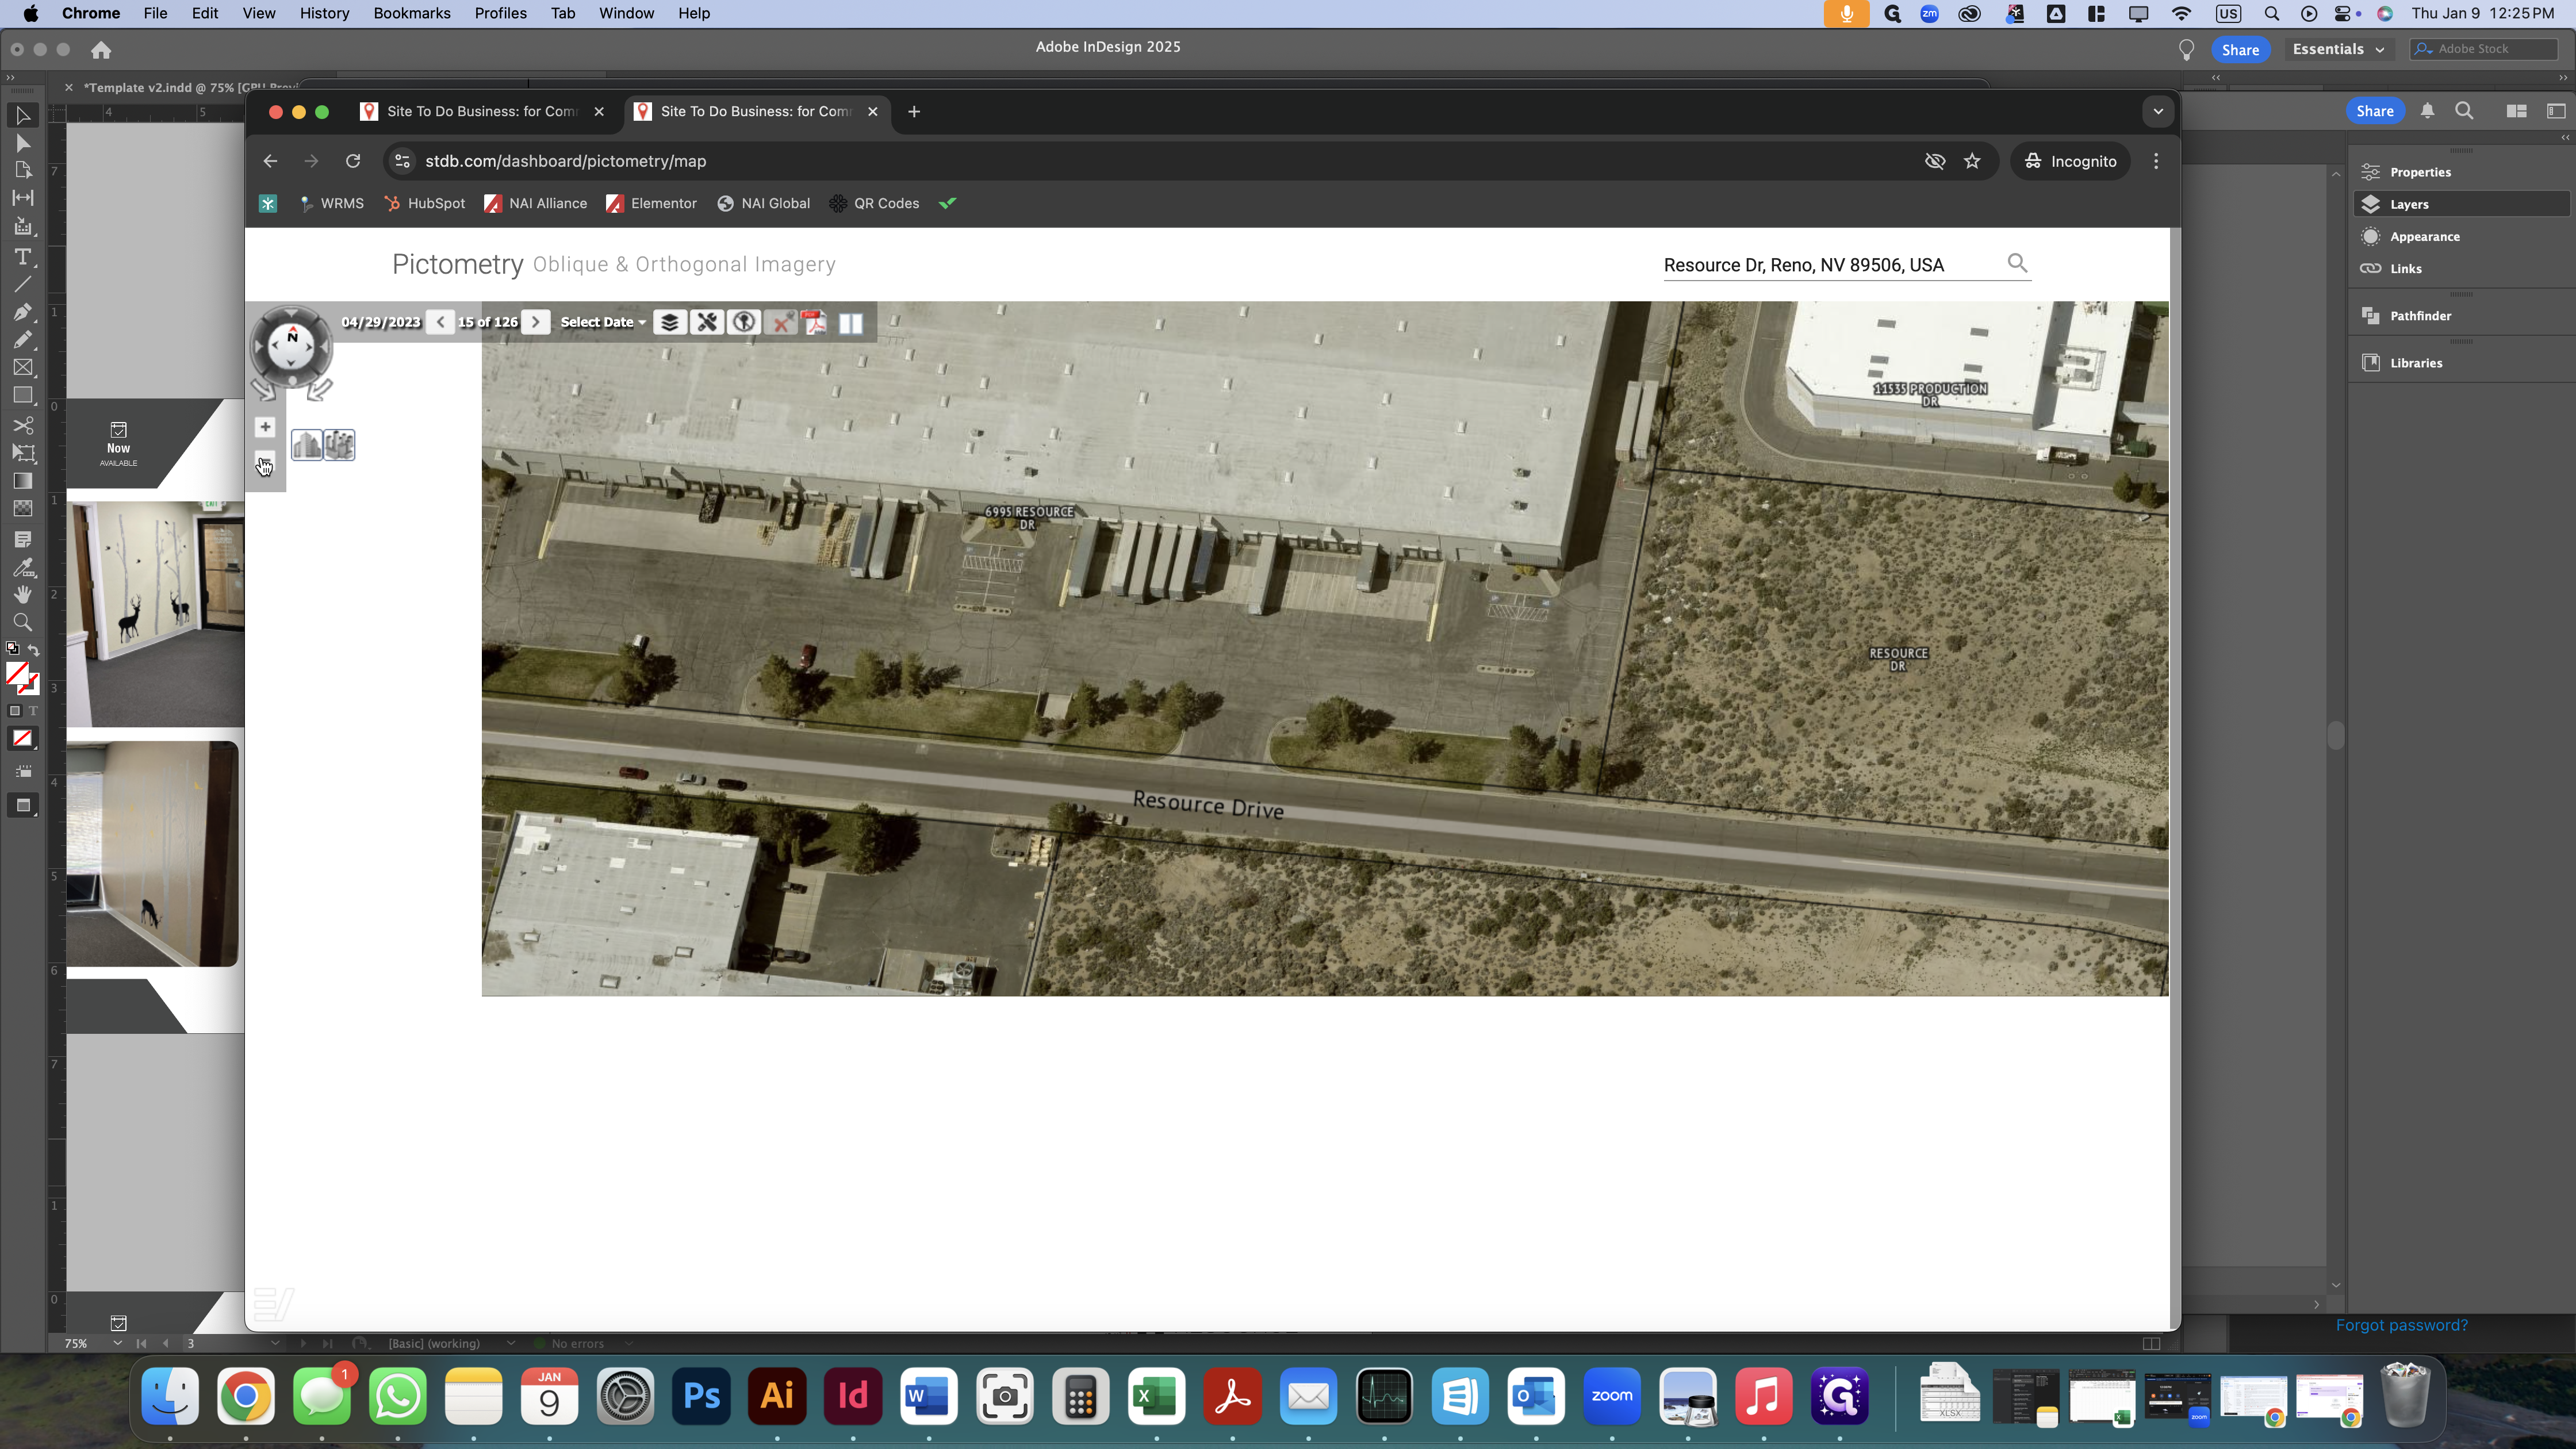The width and height of the screenshot is (2576, 1449).
Task: Open the Chrome three-dot menu
Action: [2156, 161]
